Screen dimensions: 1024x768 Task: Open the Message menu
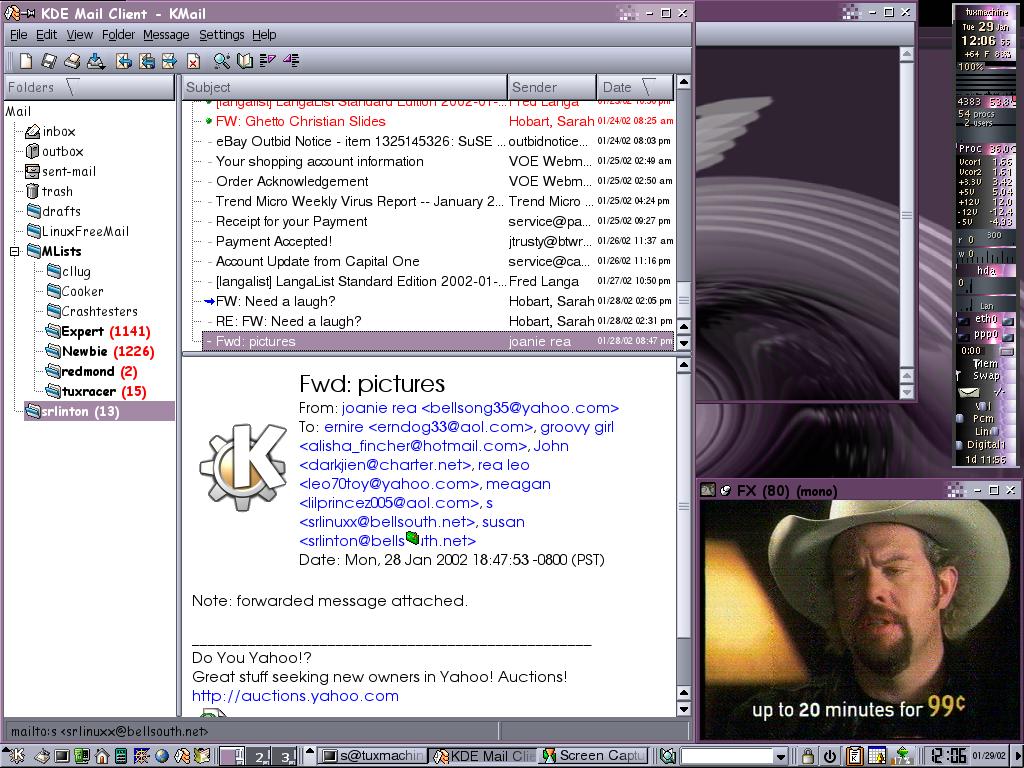click(x=166, y=35)
